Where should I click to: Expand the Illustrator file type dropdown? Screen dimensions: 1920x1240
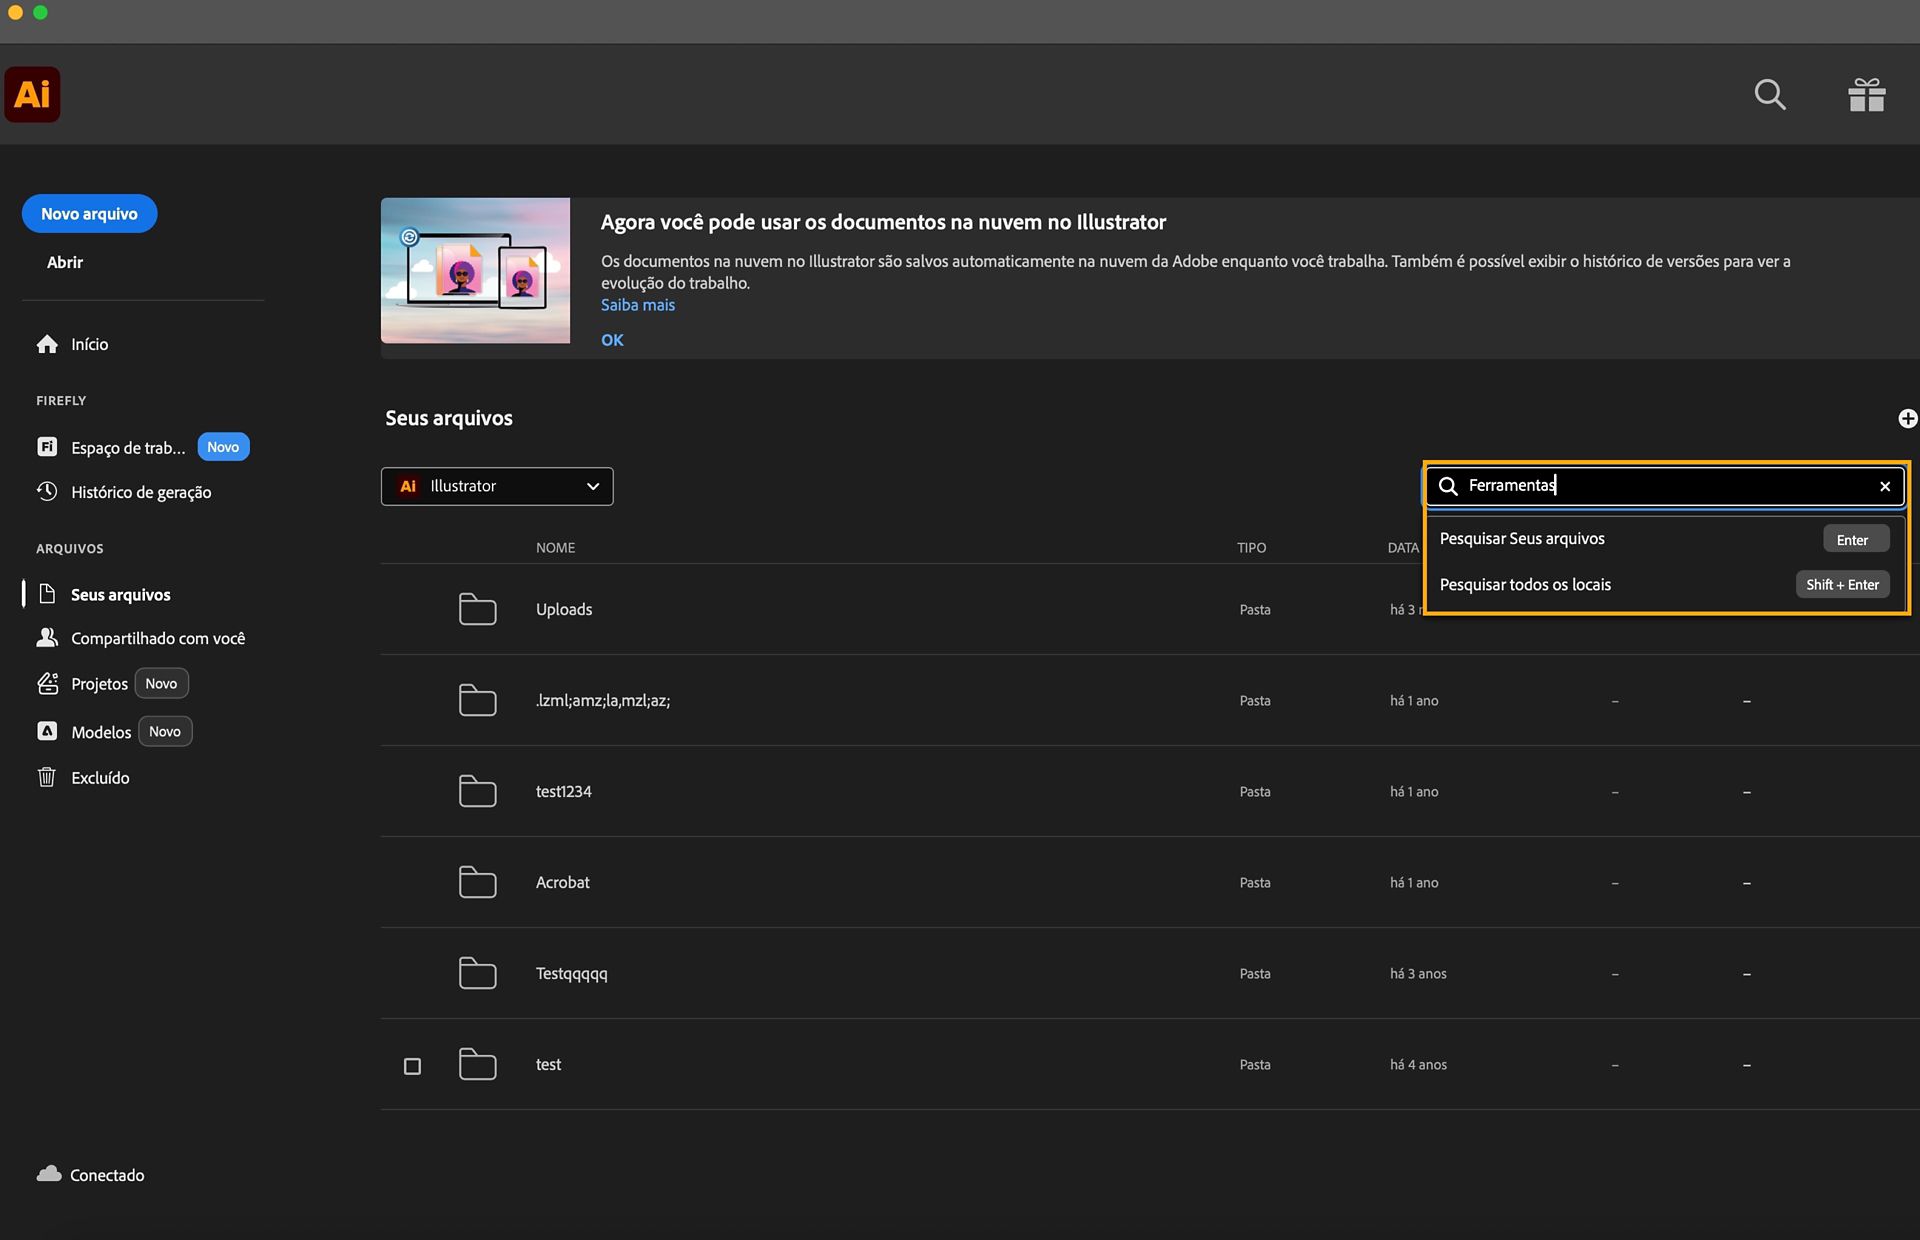(497, 486)
